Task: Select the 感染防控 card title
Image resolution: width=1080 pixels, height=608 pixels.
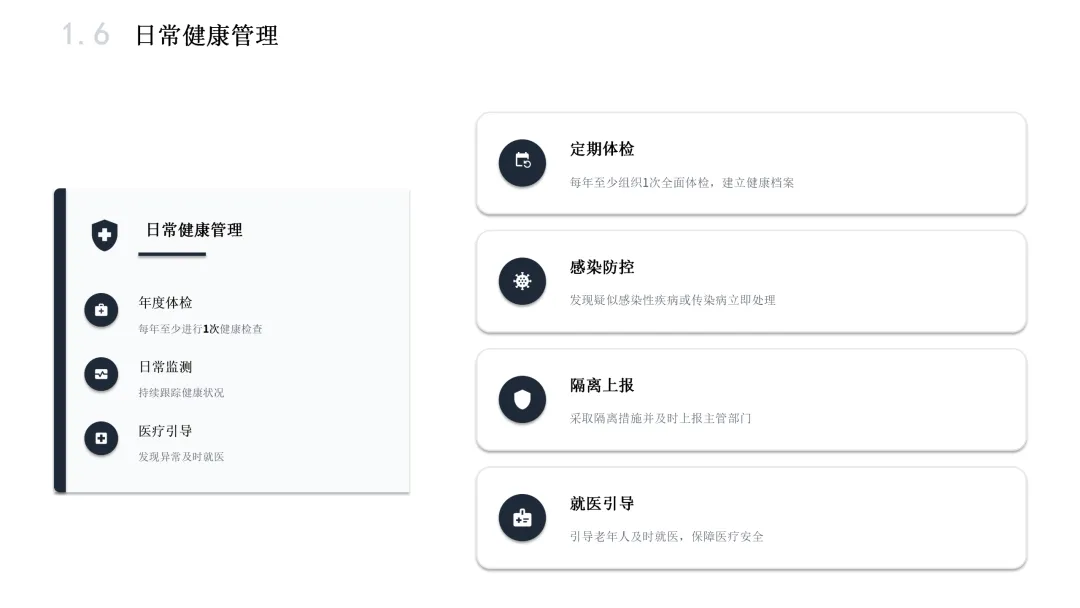Action: pyautogui.click(x=602, y=267)
